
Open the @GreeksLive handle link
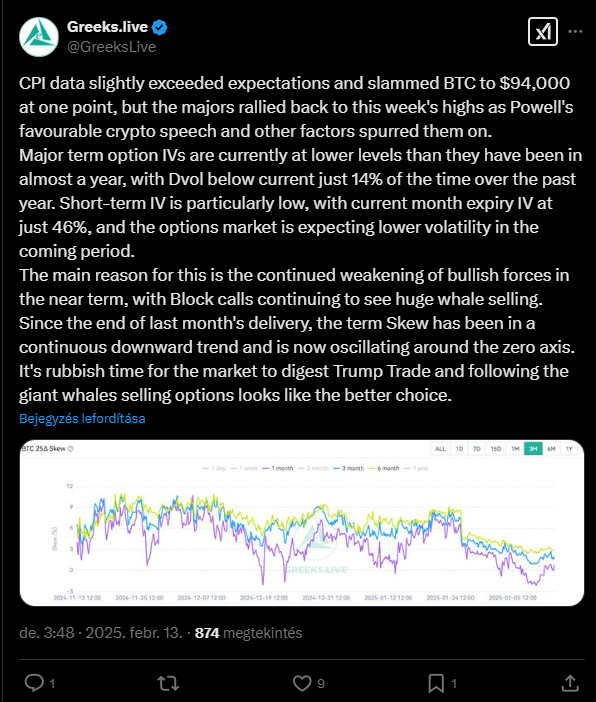pyautogui.click(x=111, y=47)
